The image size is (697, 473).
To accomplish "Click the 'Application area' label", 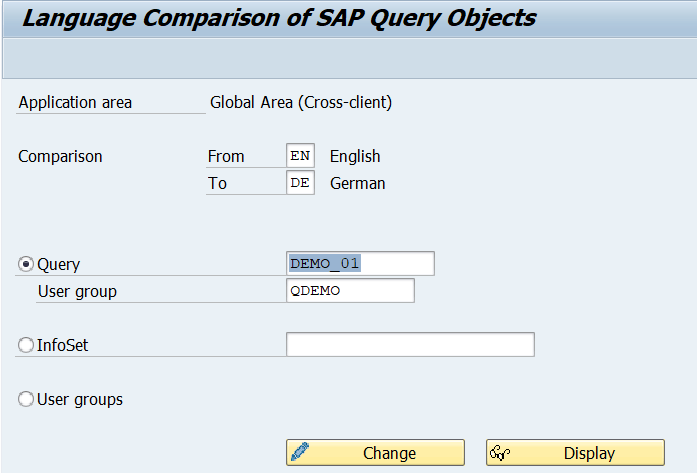I will click(75, 103).
